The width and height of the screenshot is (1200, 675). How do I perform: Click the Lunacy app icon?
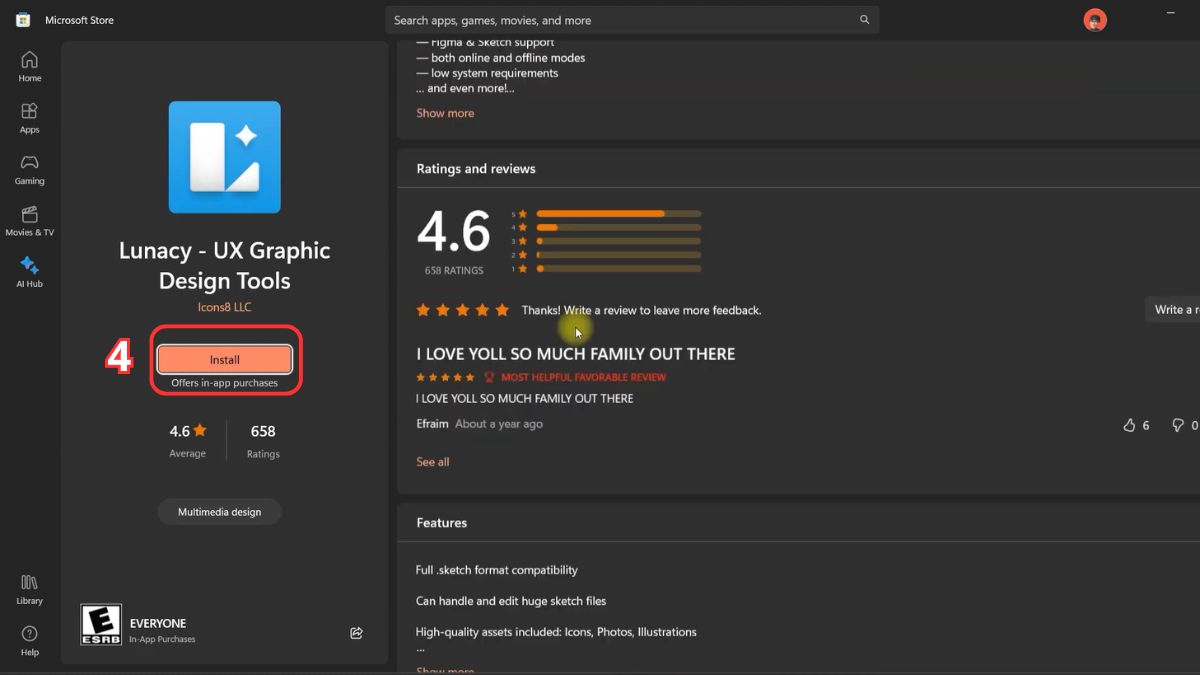pyautogui.click(x=224, y=157)
